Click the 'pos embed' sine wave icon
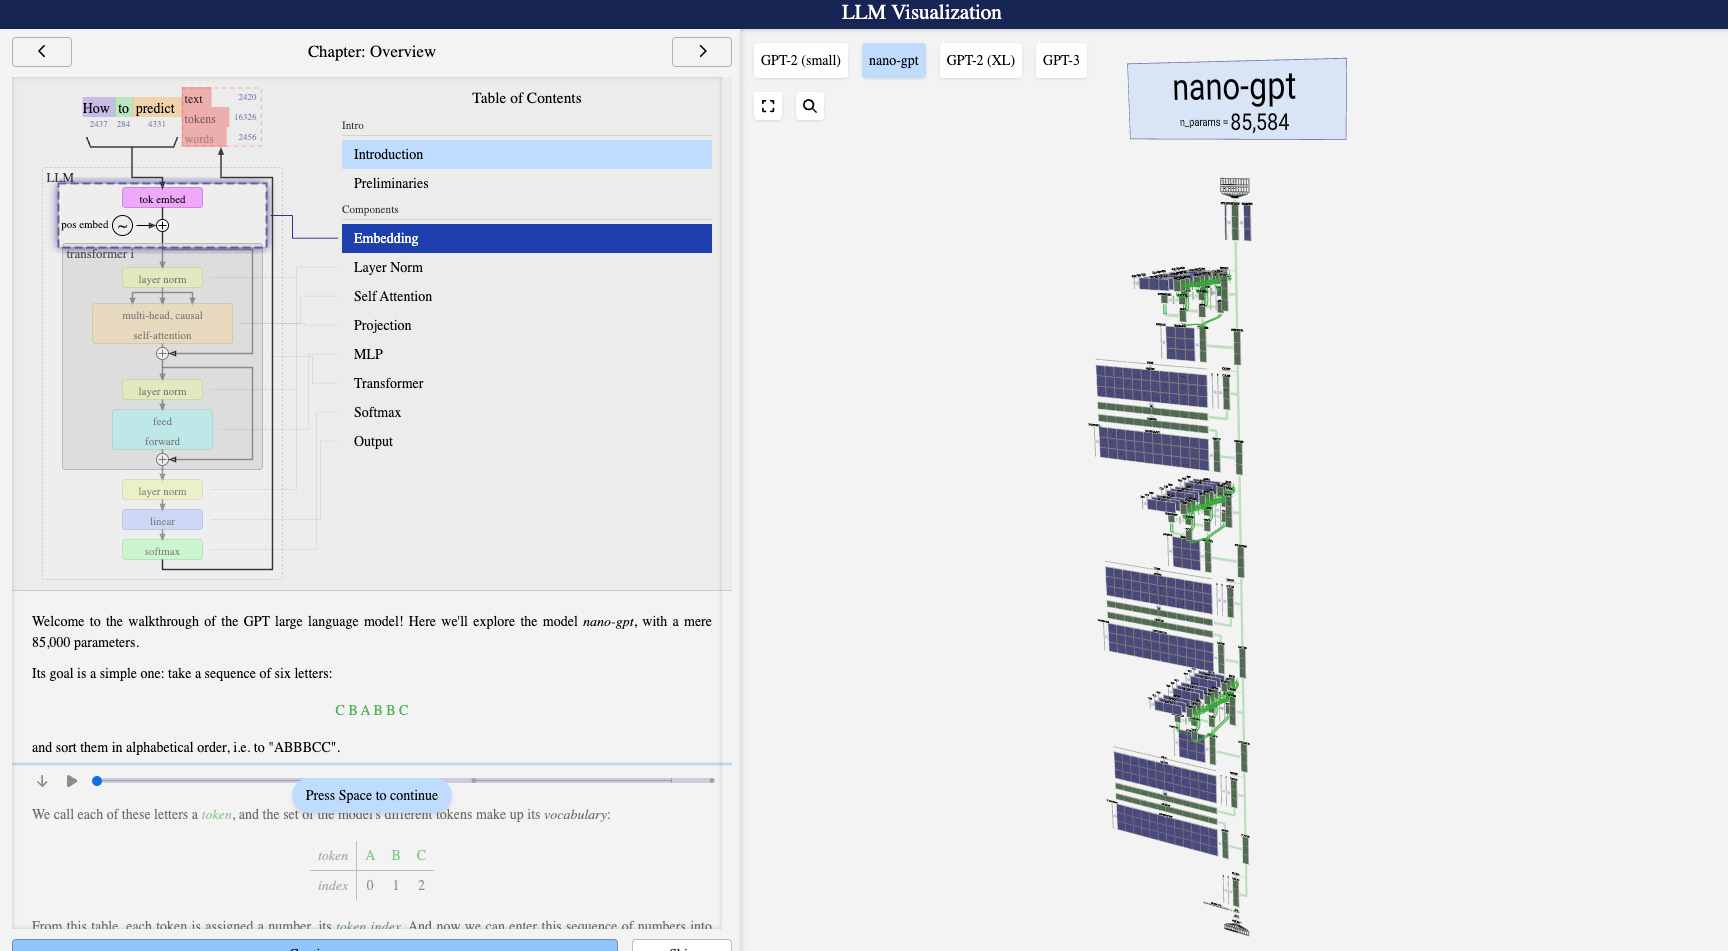Viewport: 1728px width, 951px height. click(122, 226)
